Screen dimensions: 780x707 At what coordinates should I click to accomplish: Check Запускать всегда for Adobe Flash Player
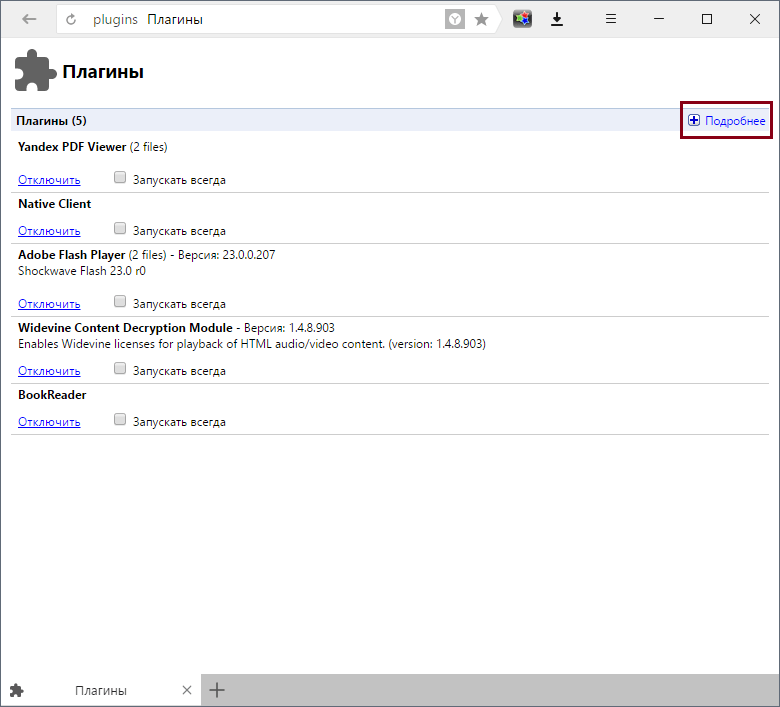tap(120, 301)
